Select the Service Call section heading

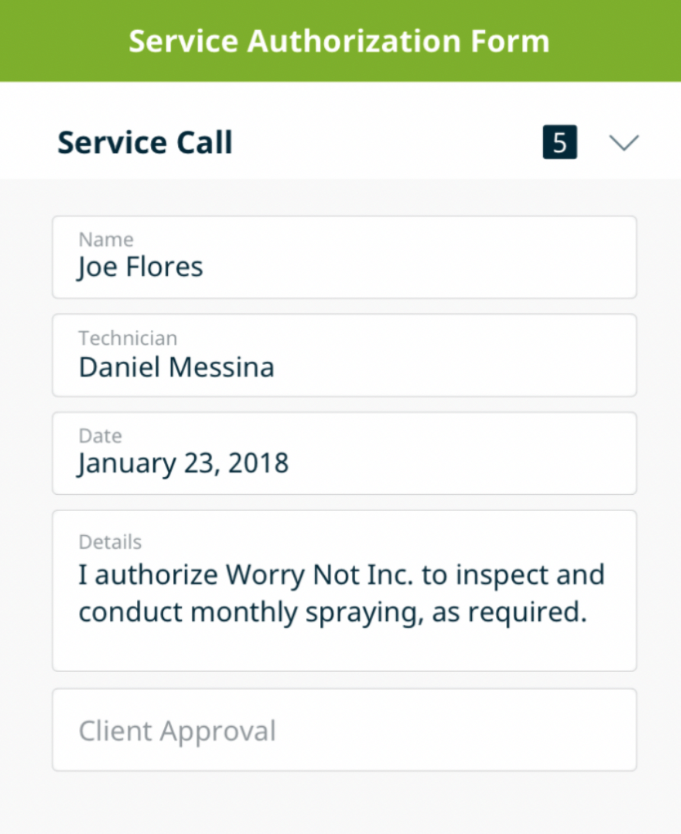(x=145, y=143)
